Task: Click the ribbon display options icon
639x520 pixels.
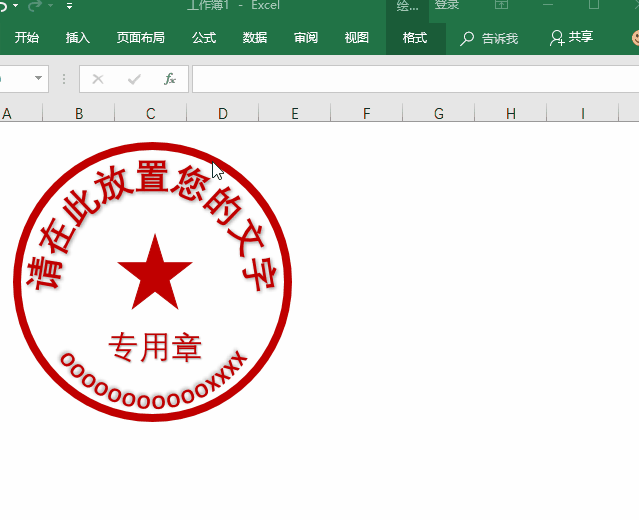Action: [x=501, y=5]
